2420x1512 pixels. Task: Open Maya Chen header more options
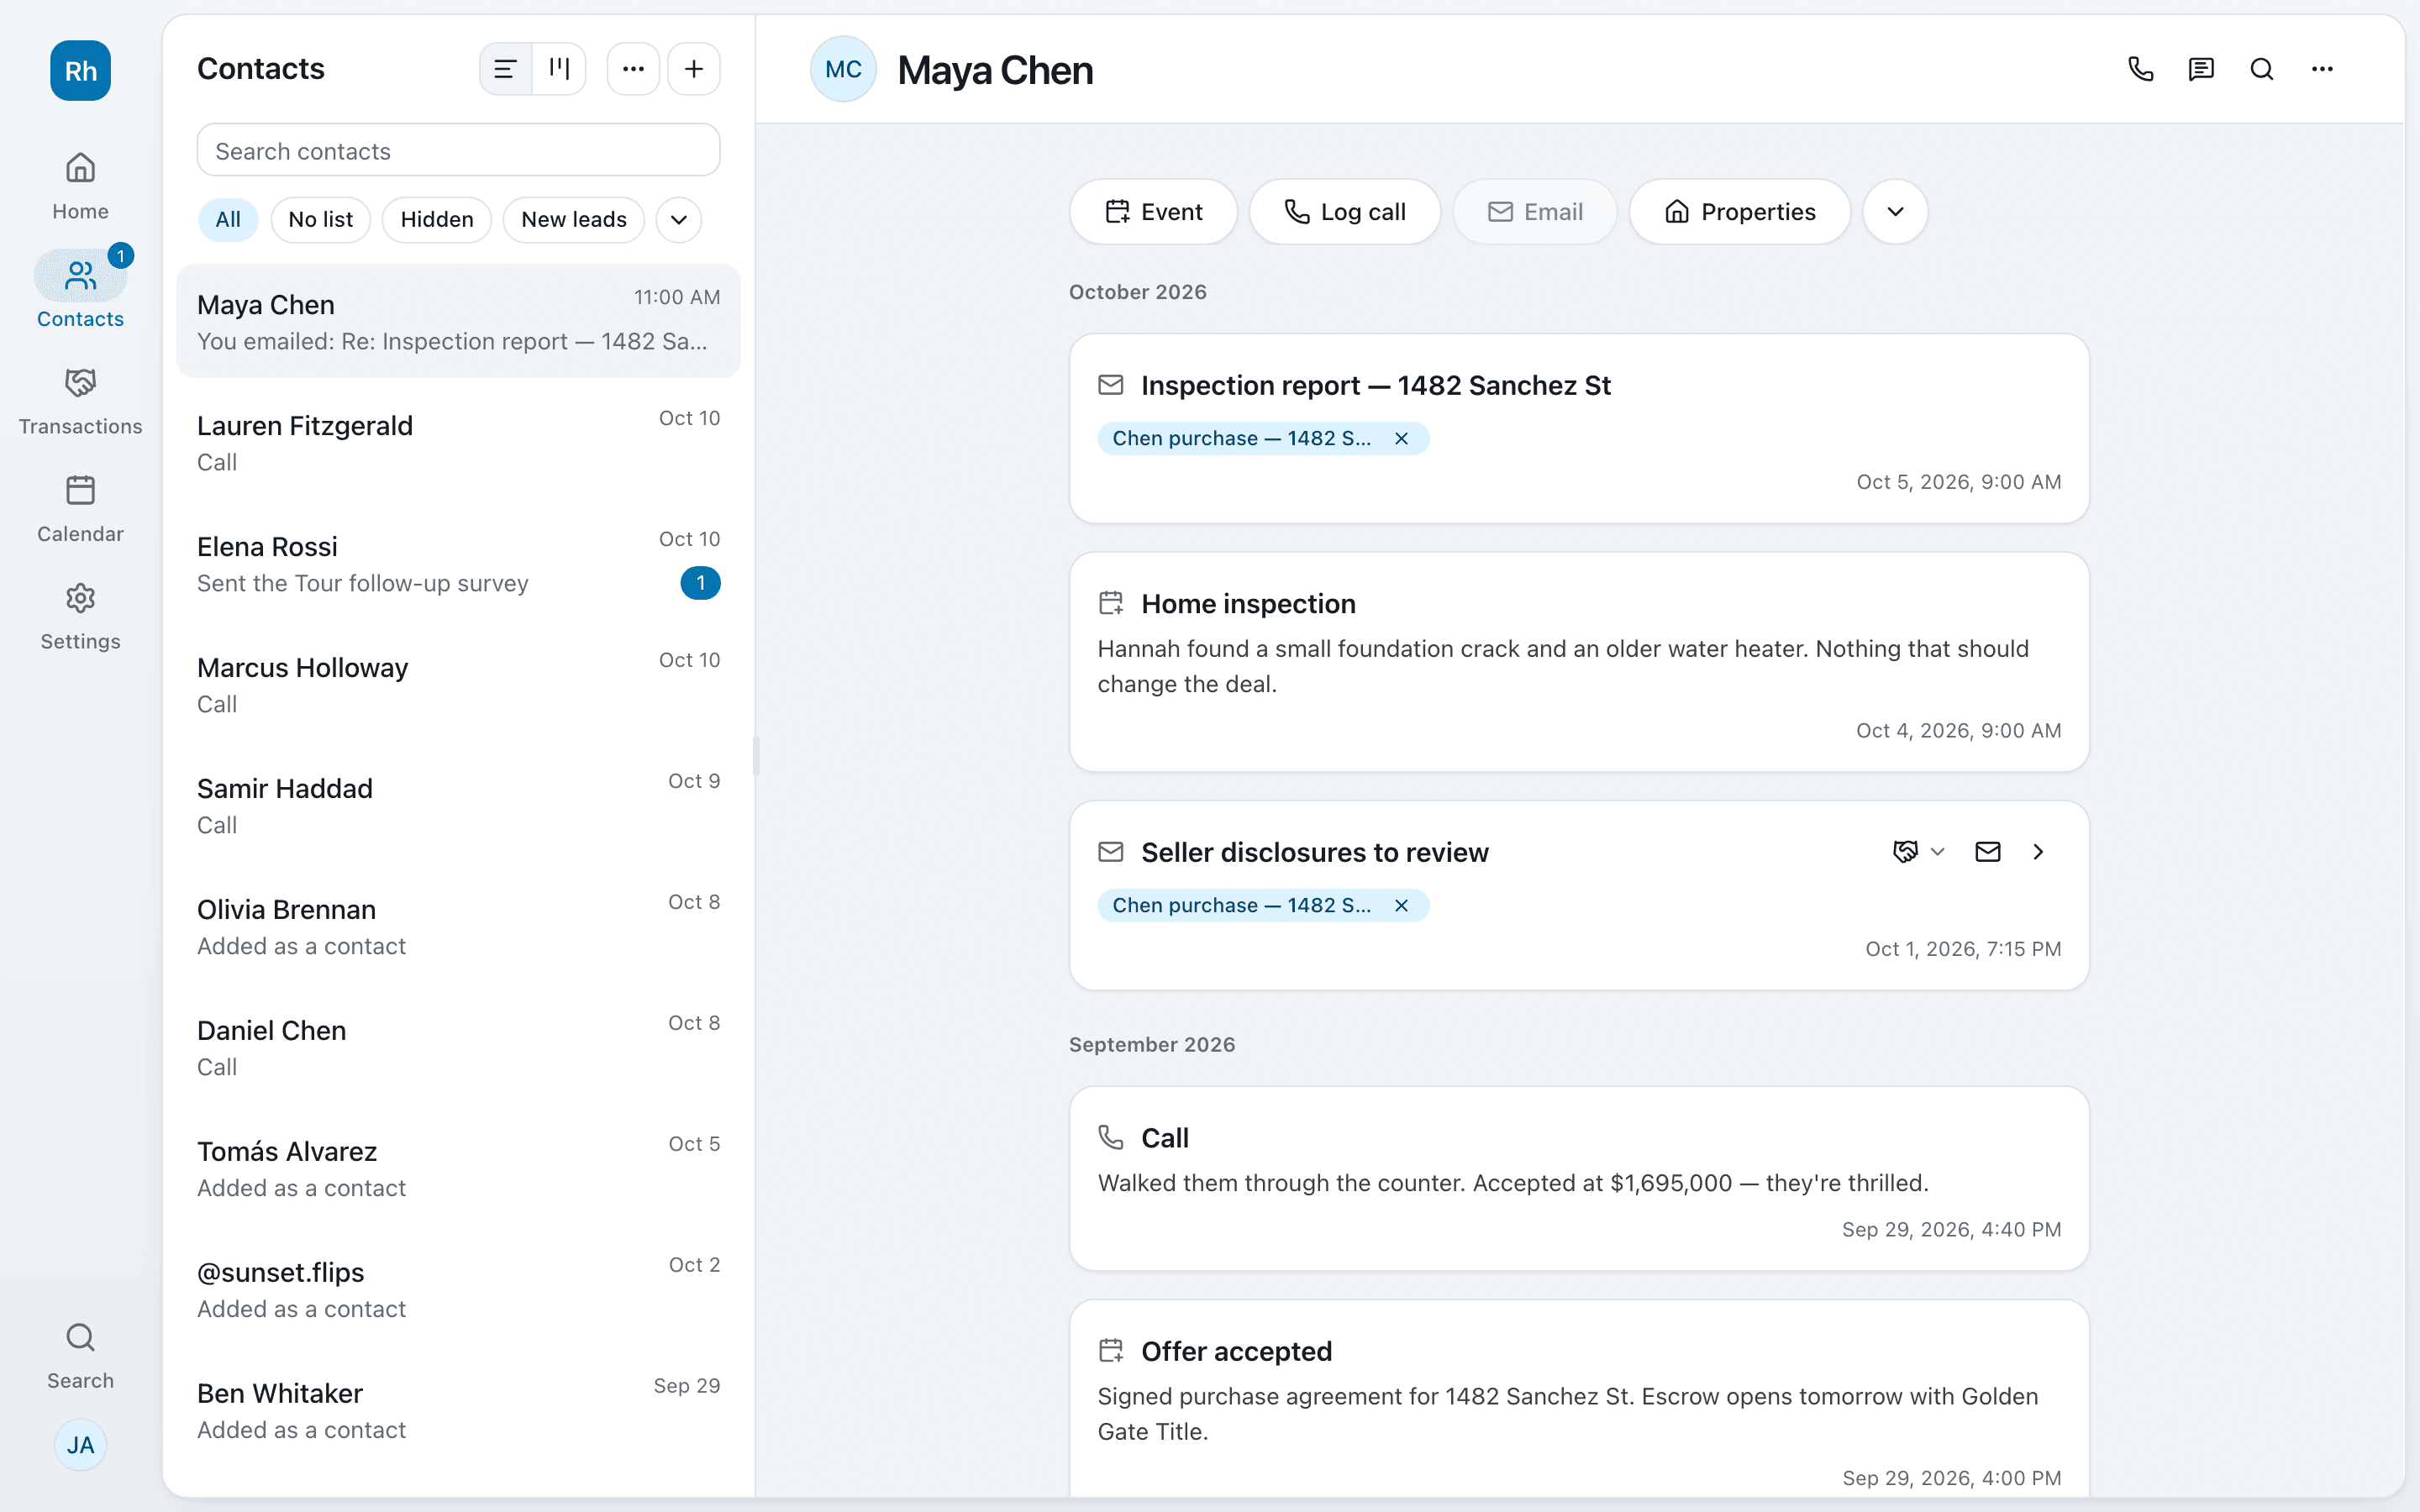click(x=2322, y=69)
